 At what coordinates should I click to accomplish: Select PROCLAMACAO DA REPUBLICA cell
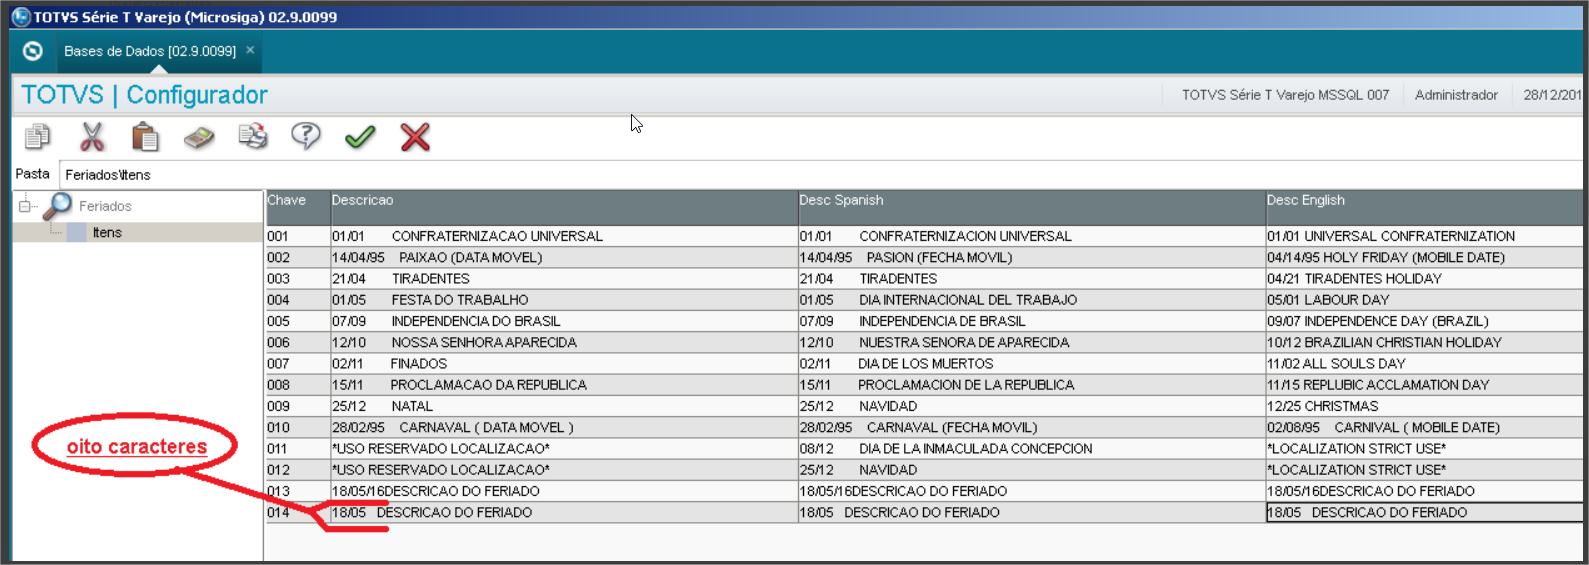pos(563,385)
